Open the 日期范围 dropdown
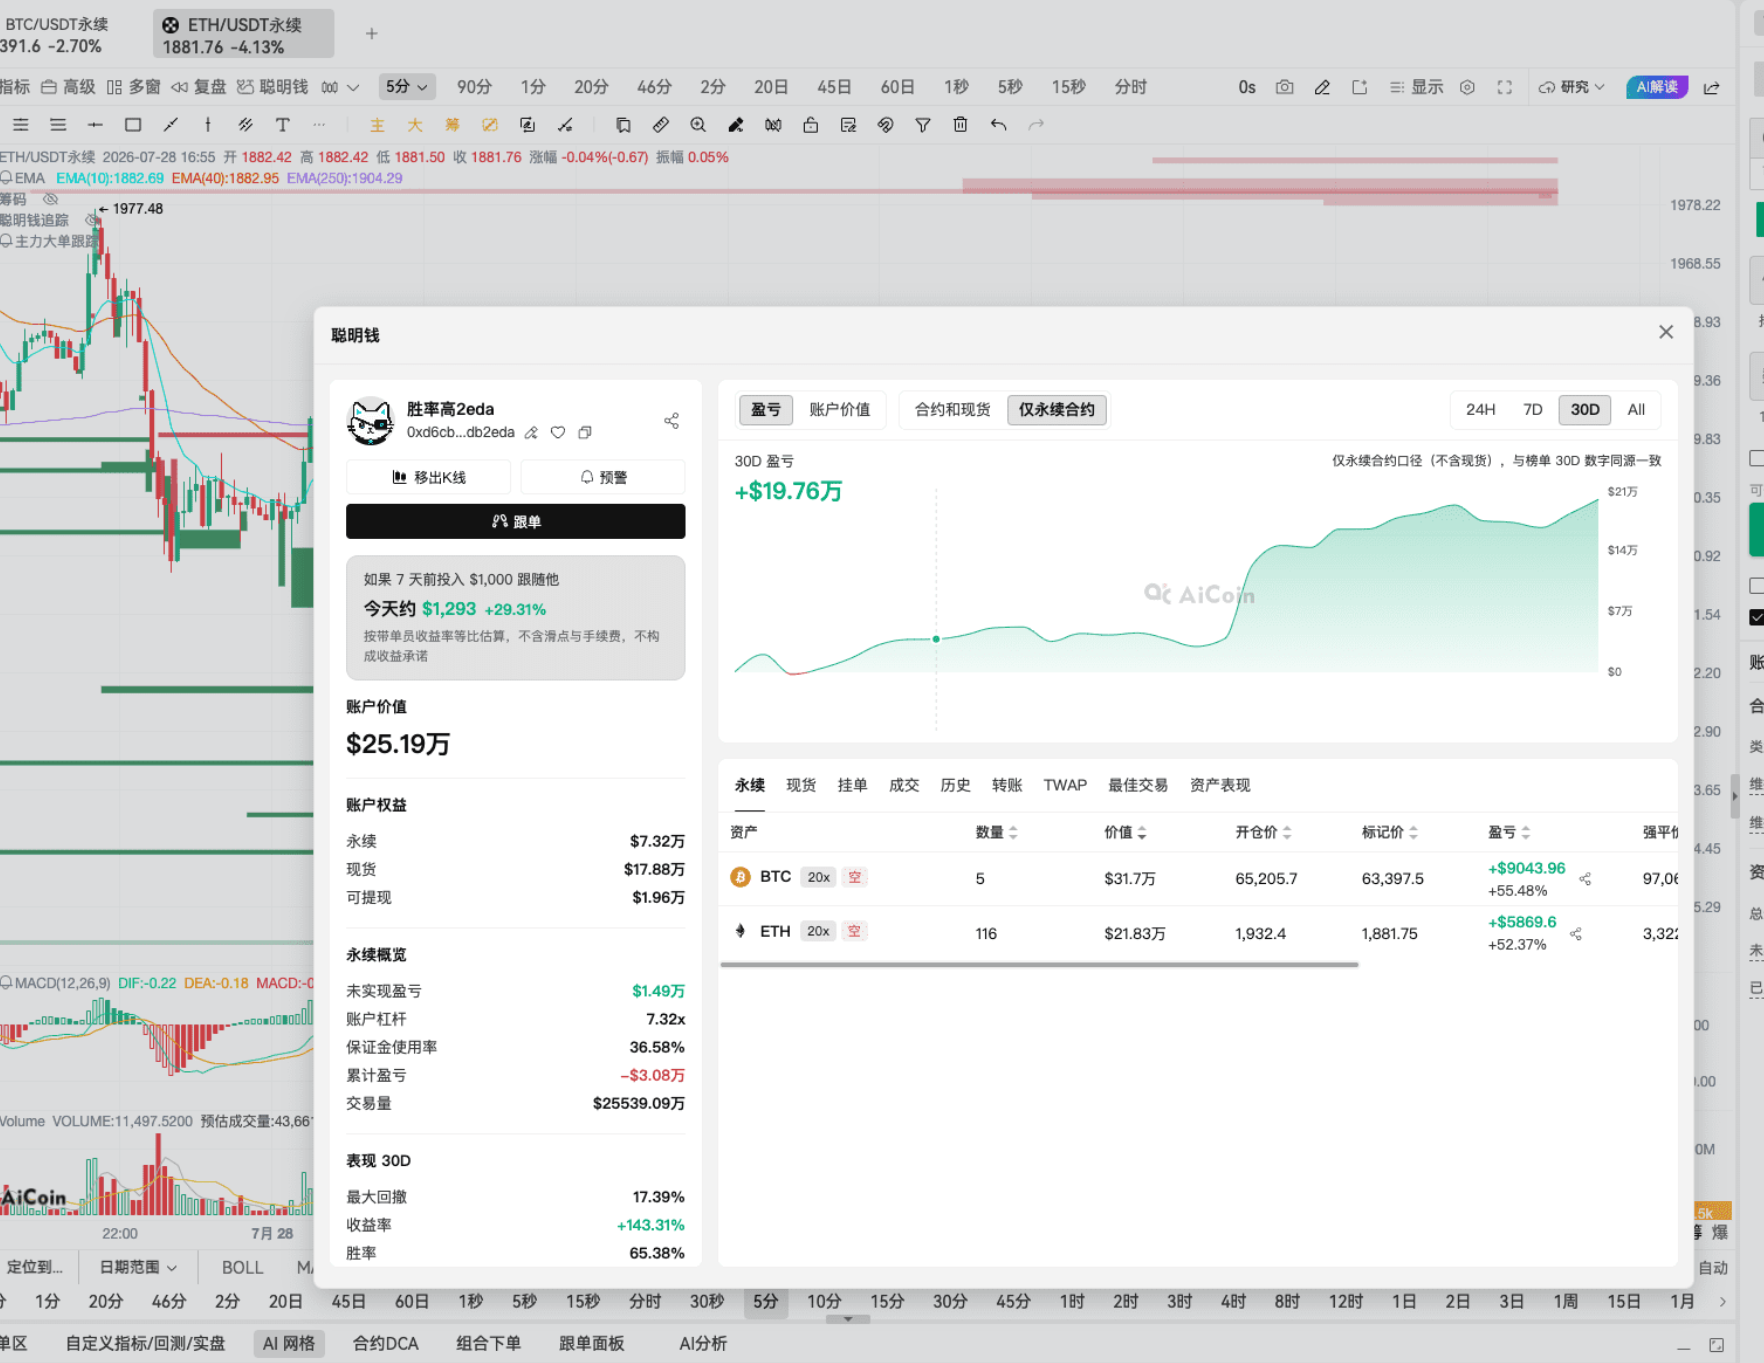 [138, 1267]
